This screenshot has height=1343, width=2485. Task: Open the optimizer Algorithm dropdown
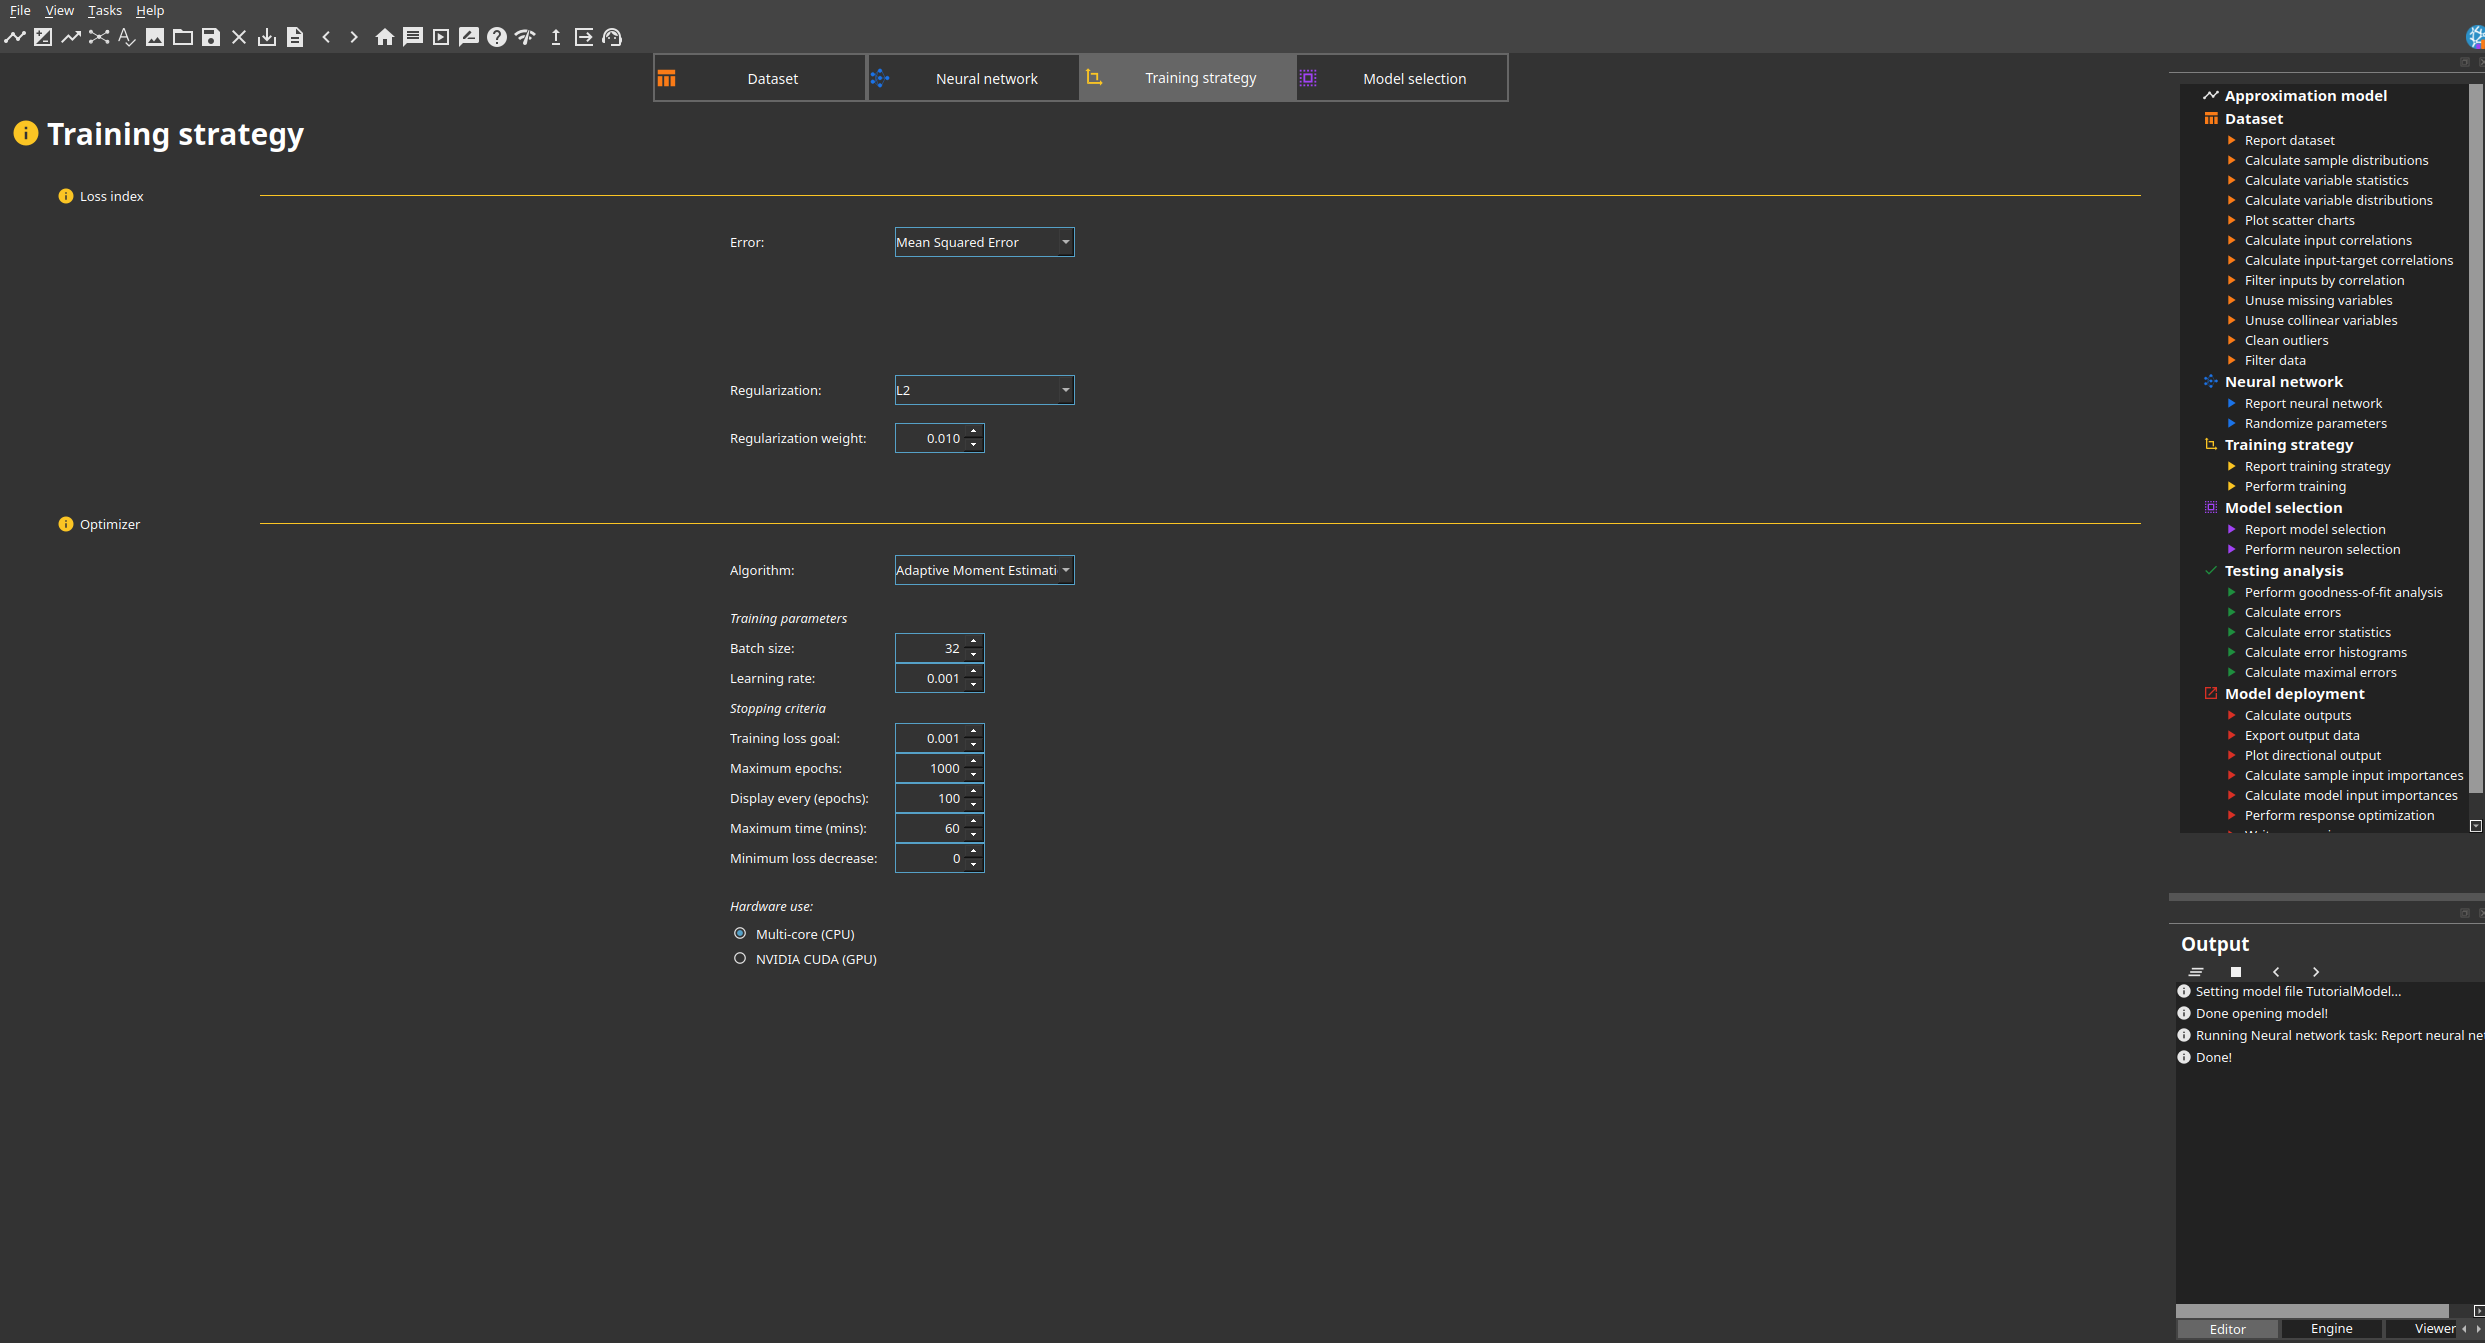[x=984, y=570]
